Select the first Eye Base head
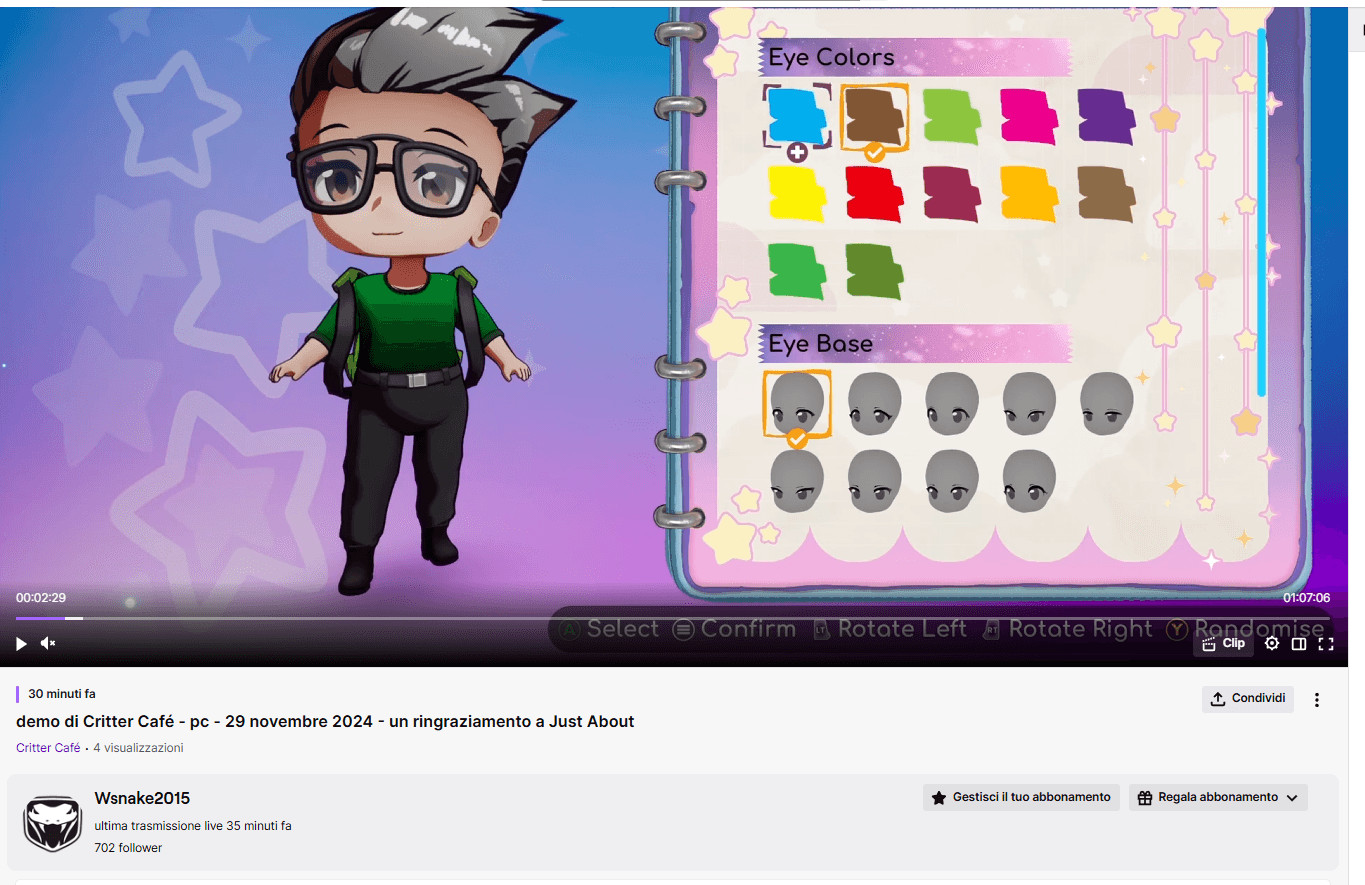The width and height of the screenshot is (1365, 885). (x=797, y=403)
